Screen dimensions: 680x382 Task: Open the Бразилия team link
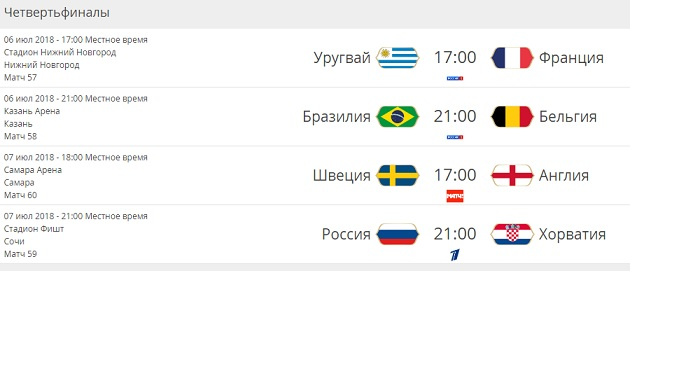click(x=337, y=117)
